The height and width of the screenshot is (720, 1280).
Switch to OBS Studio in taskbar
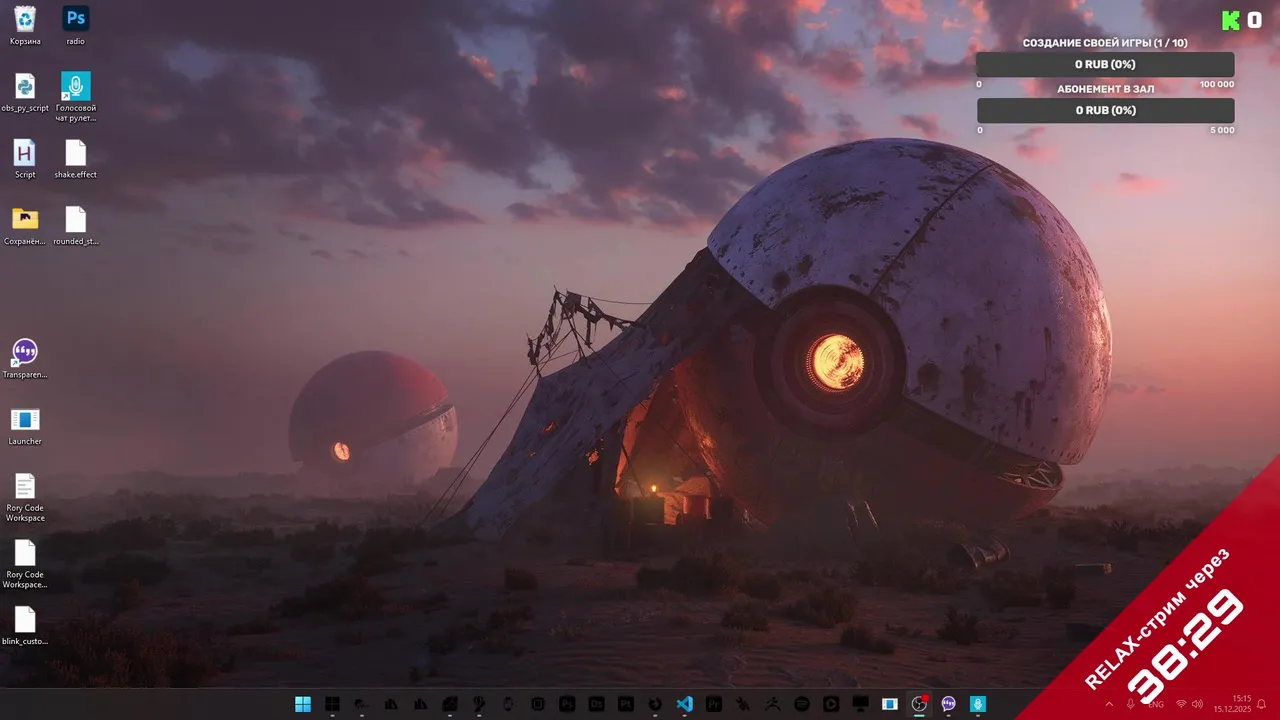click(918, 704)
